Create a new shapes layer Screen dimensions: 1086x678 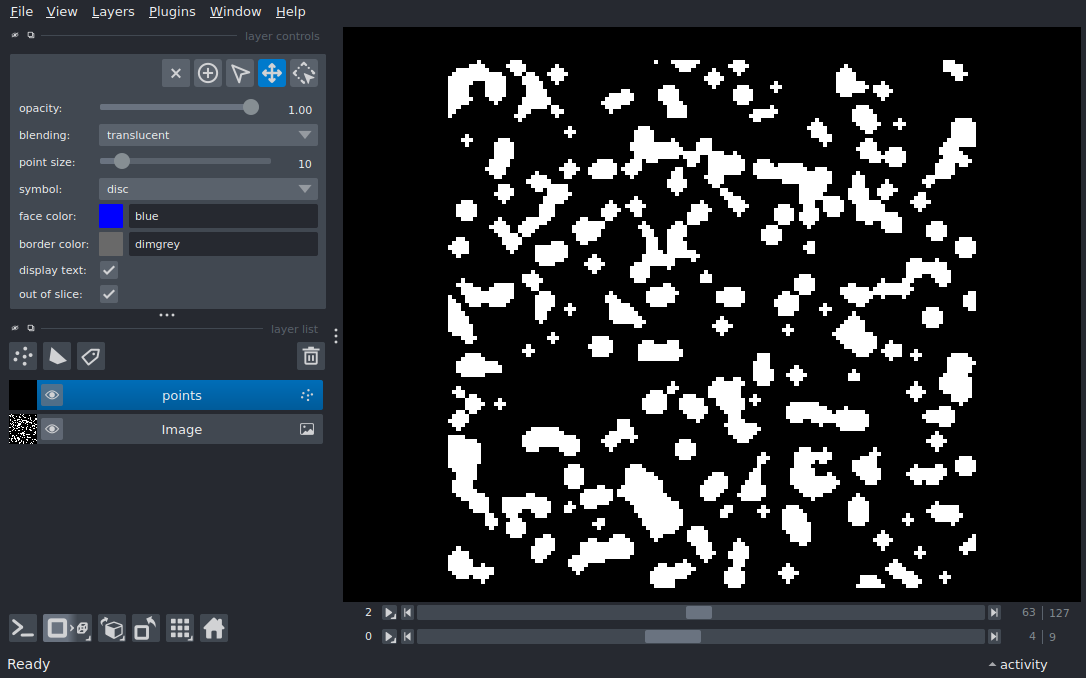click(x=57, y=356)
